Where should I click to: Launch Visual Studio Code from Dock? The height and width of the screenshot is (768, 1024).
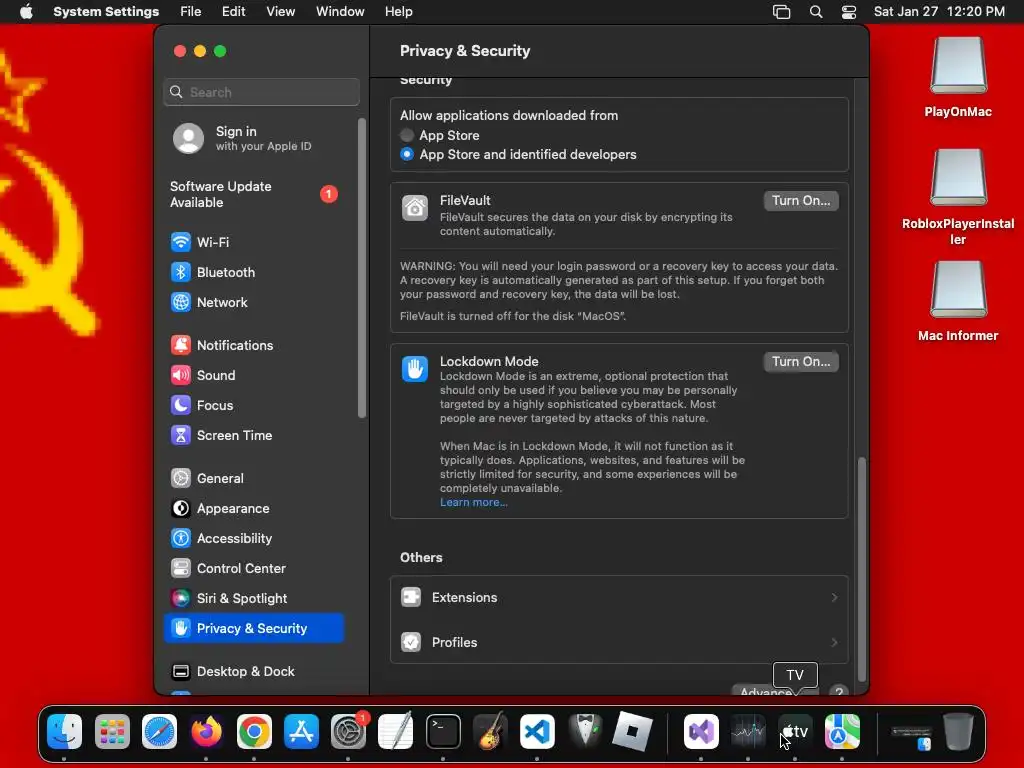(x=537, y=731)
